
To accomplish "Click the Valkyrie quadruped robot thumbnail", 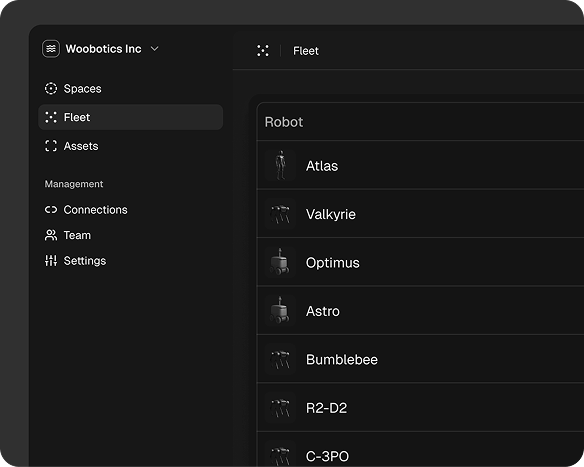I will [x=280, y=214].
